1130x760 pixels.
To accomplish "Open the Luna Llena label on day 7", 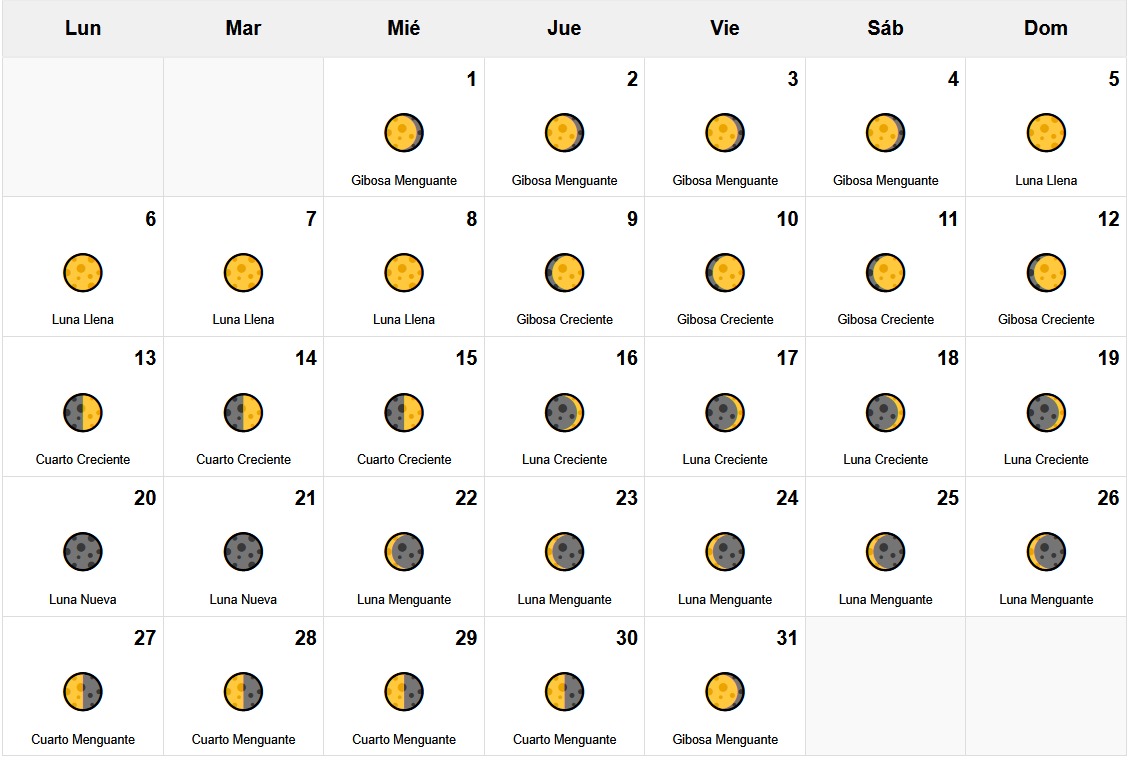I will pyautogui.click(x=244, y=320).
